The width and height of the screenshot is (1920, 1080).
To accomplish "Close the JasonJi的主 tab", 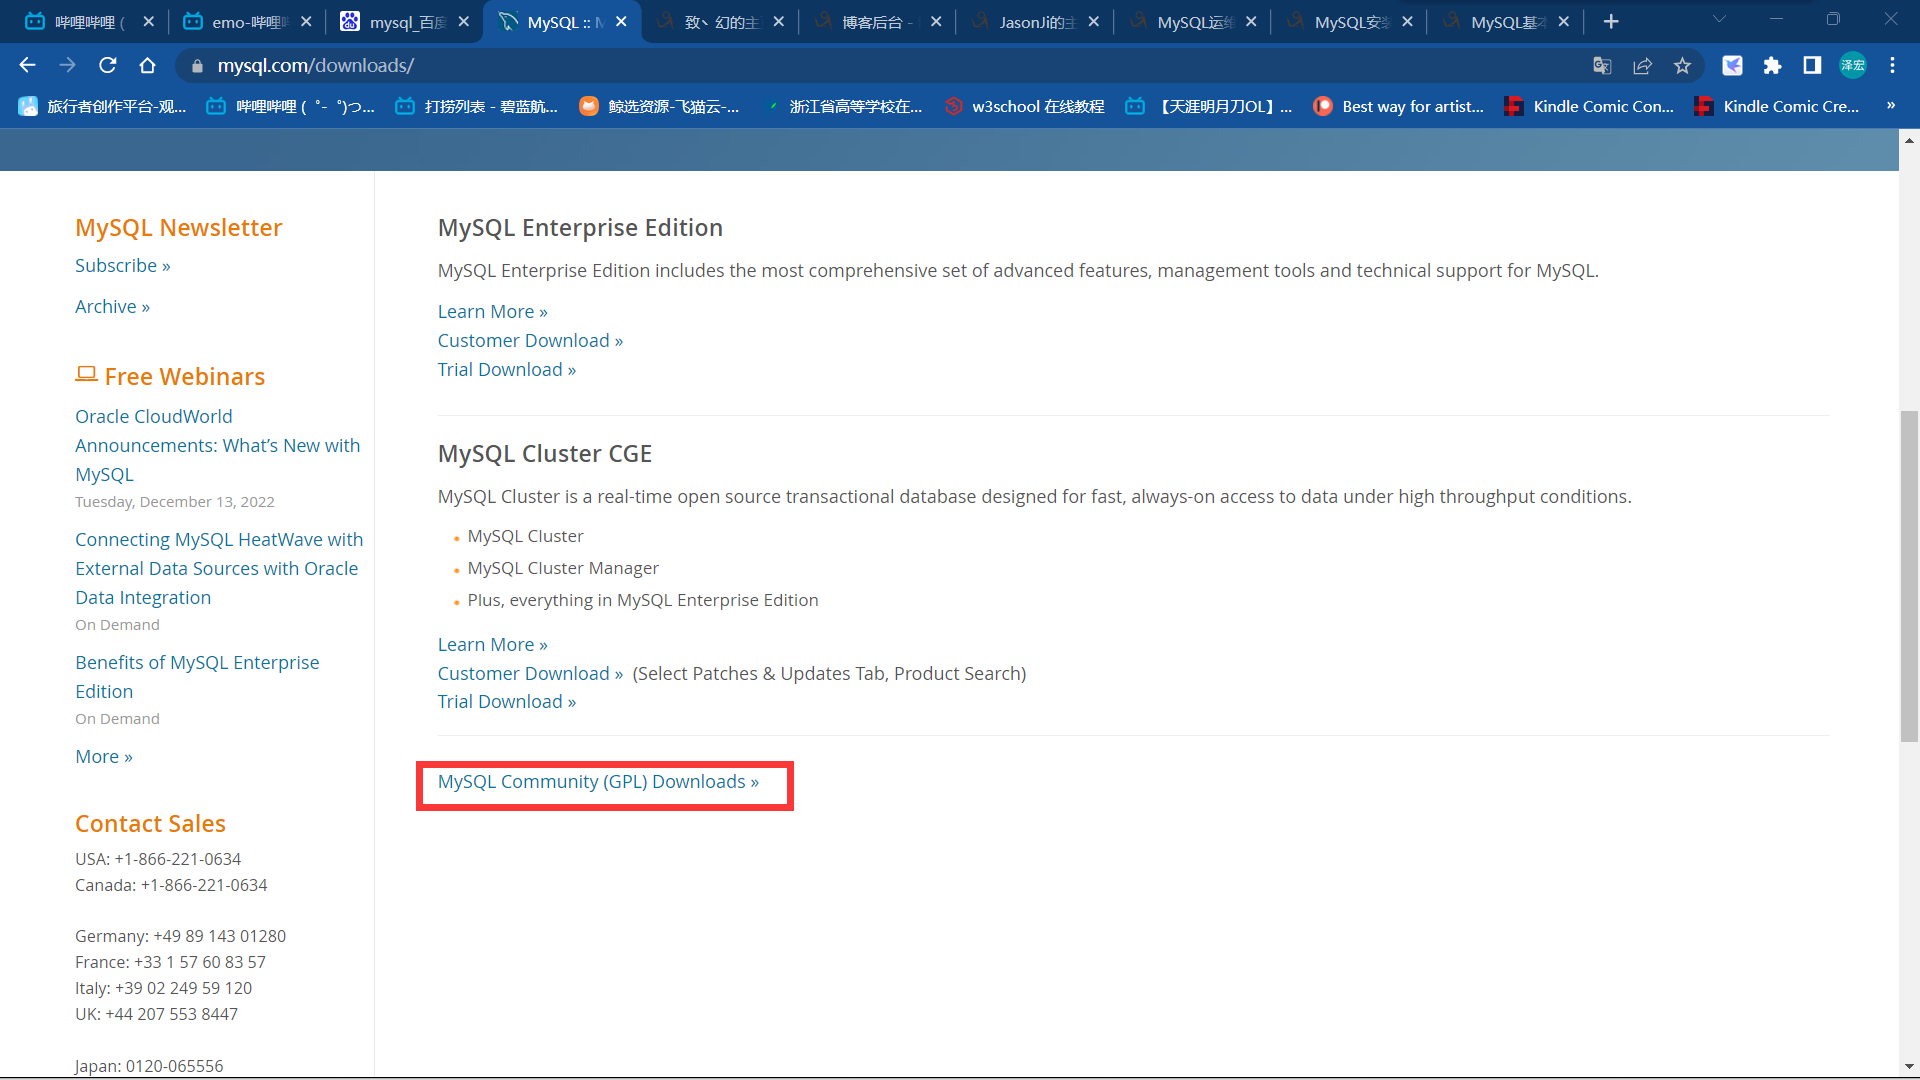I will [1094, 21].
